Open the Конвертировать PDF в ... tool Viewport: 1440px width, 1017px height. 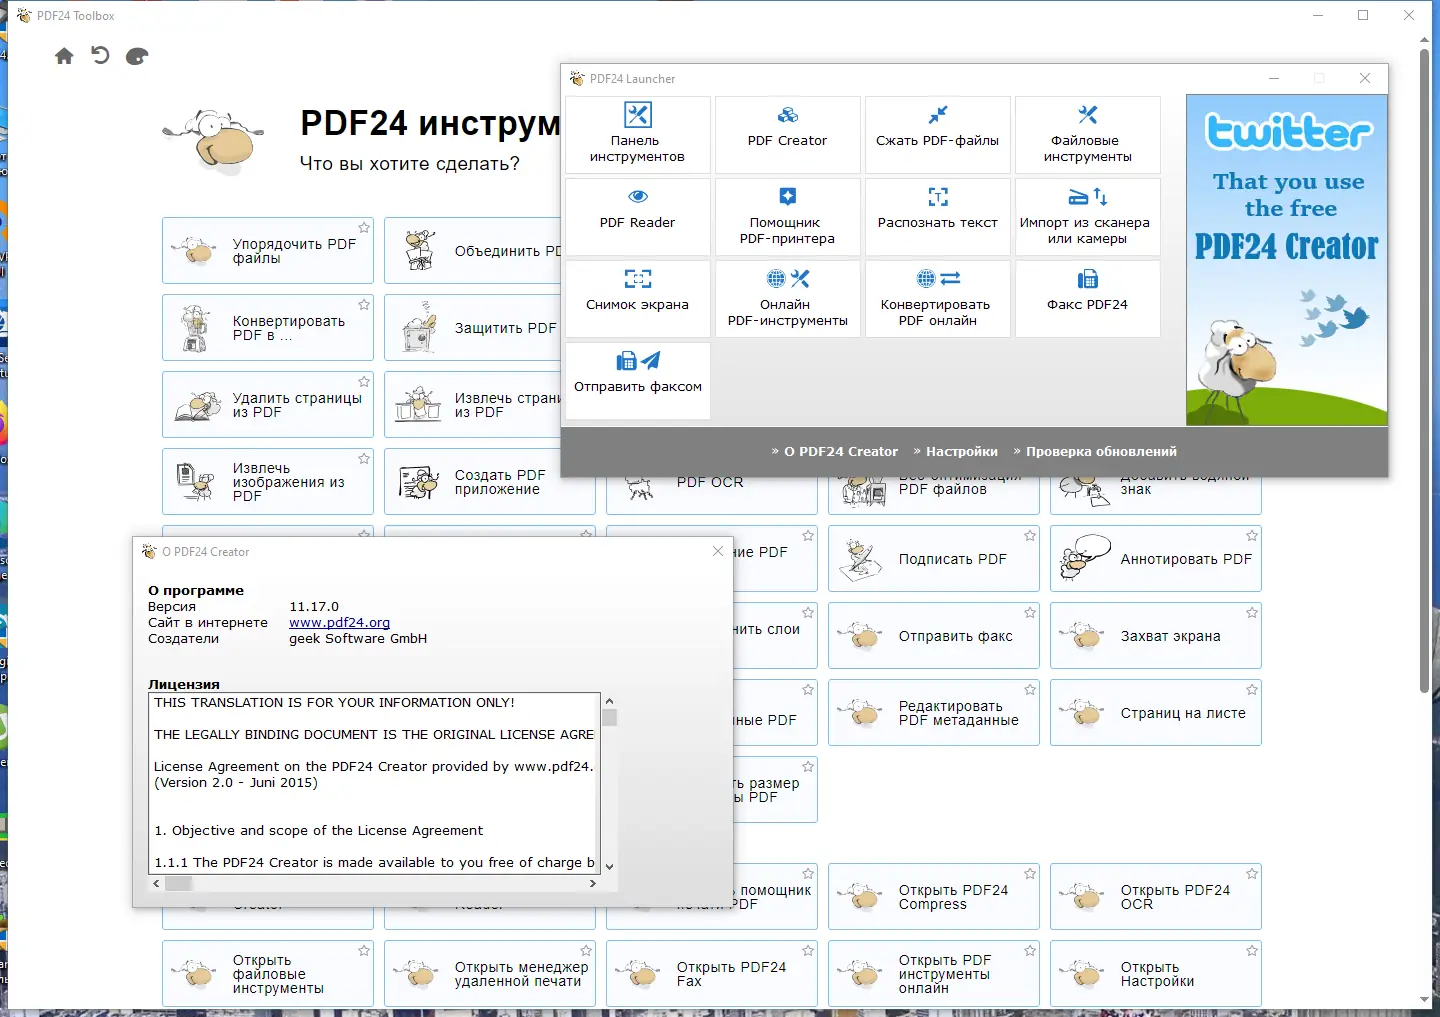point(268,327)
